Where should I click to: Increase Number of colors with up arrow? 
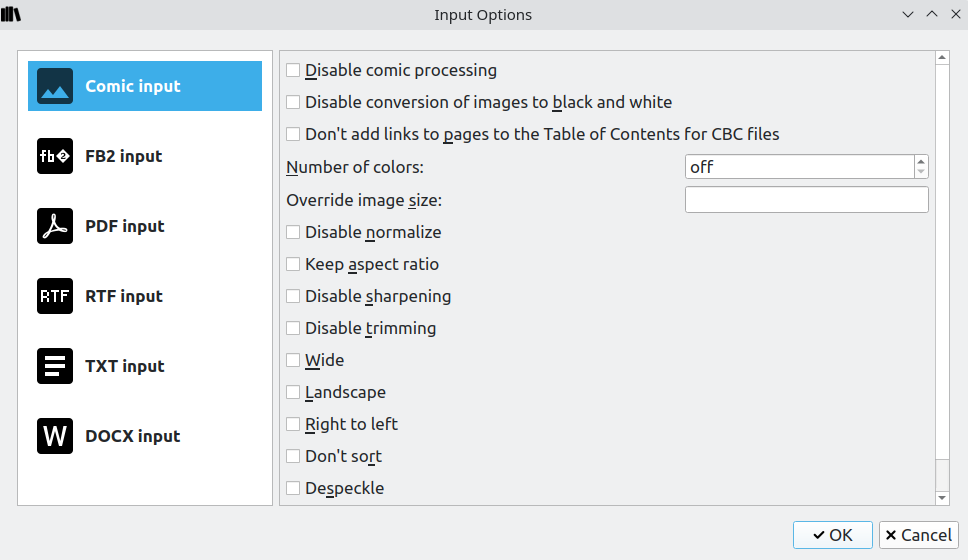point(921,161)
